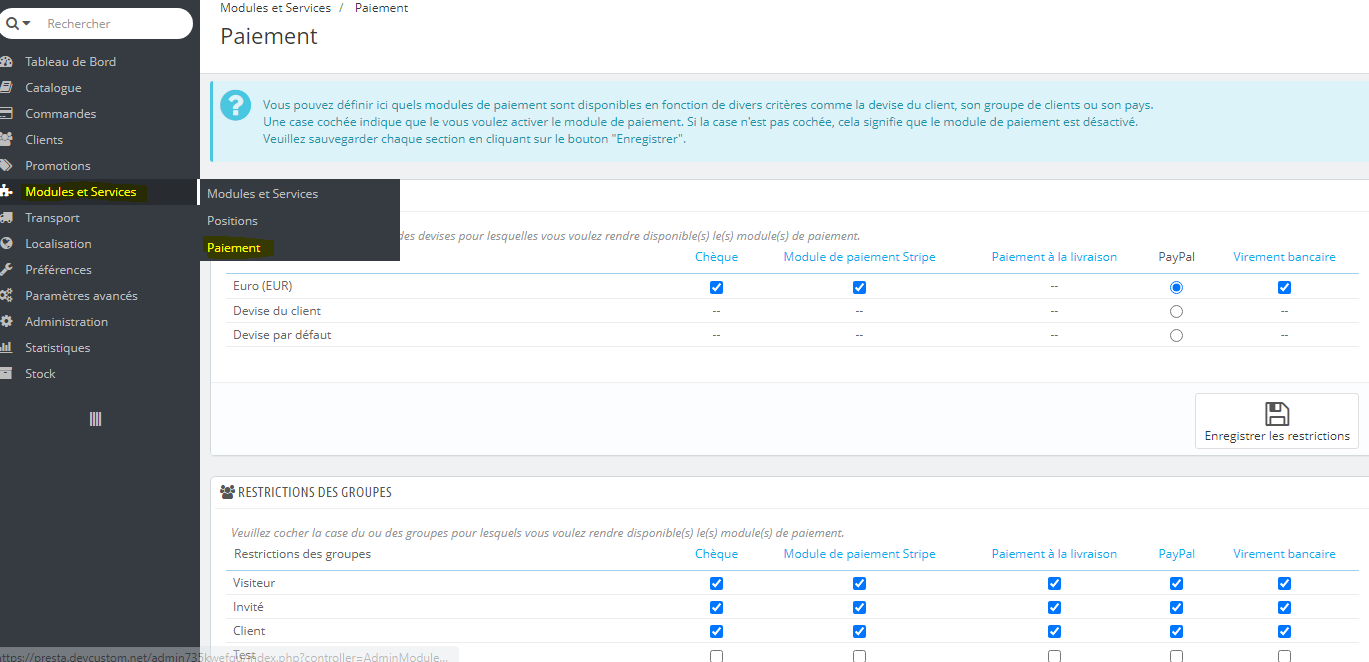Click the search magnifier icon

12,23
